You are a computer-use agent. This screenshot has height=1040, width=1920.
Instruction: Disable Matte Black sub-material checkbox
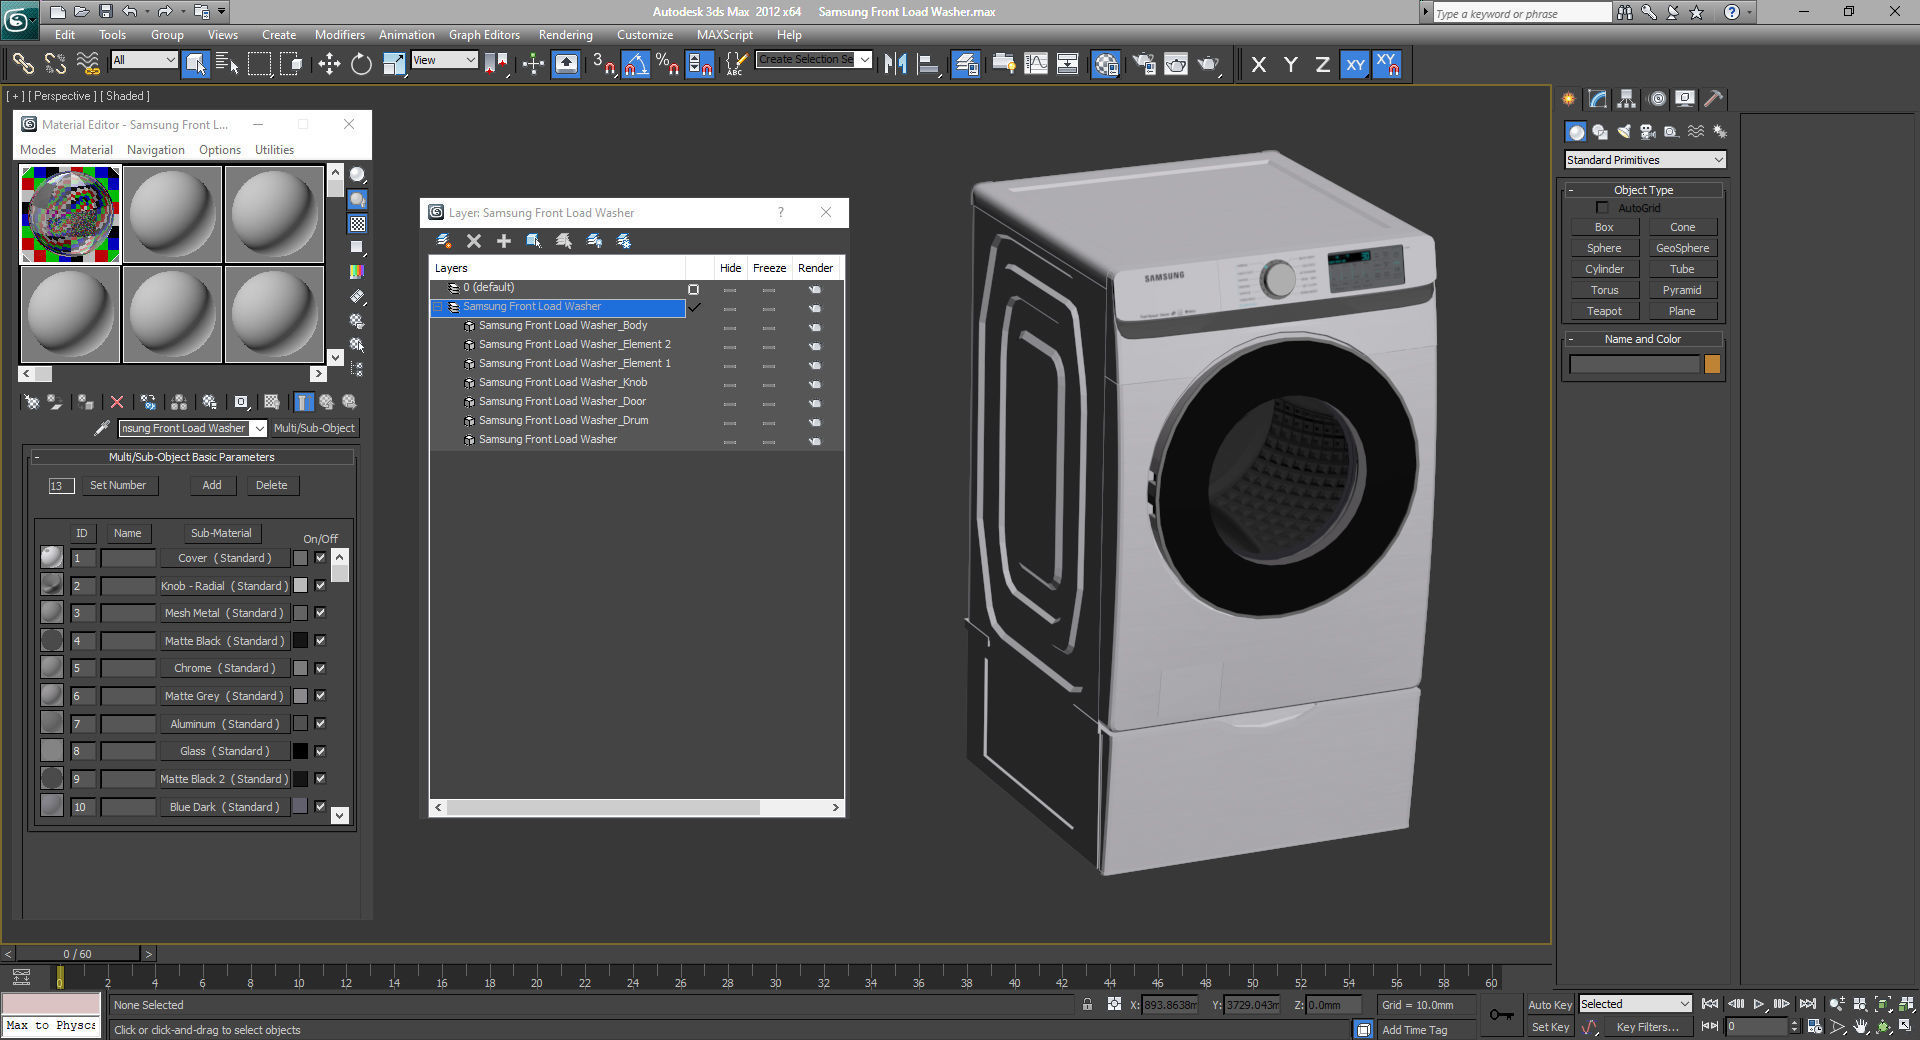pos(320,640)
